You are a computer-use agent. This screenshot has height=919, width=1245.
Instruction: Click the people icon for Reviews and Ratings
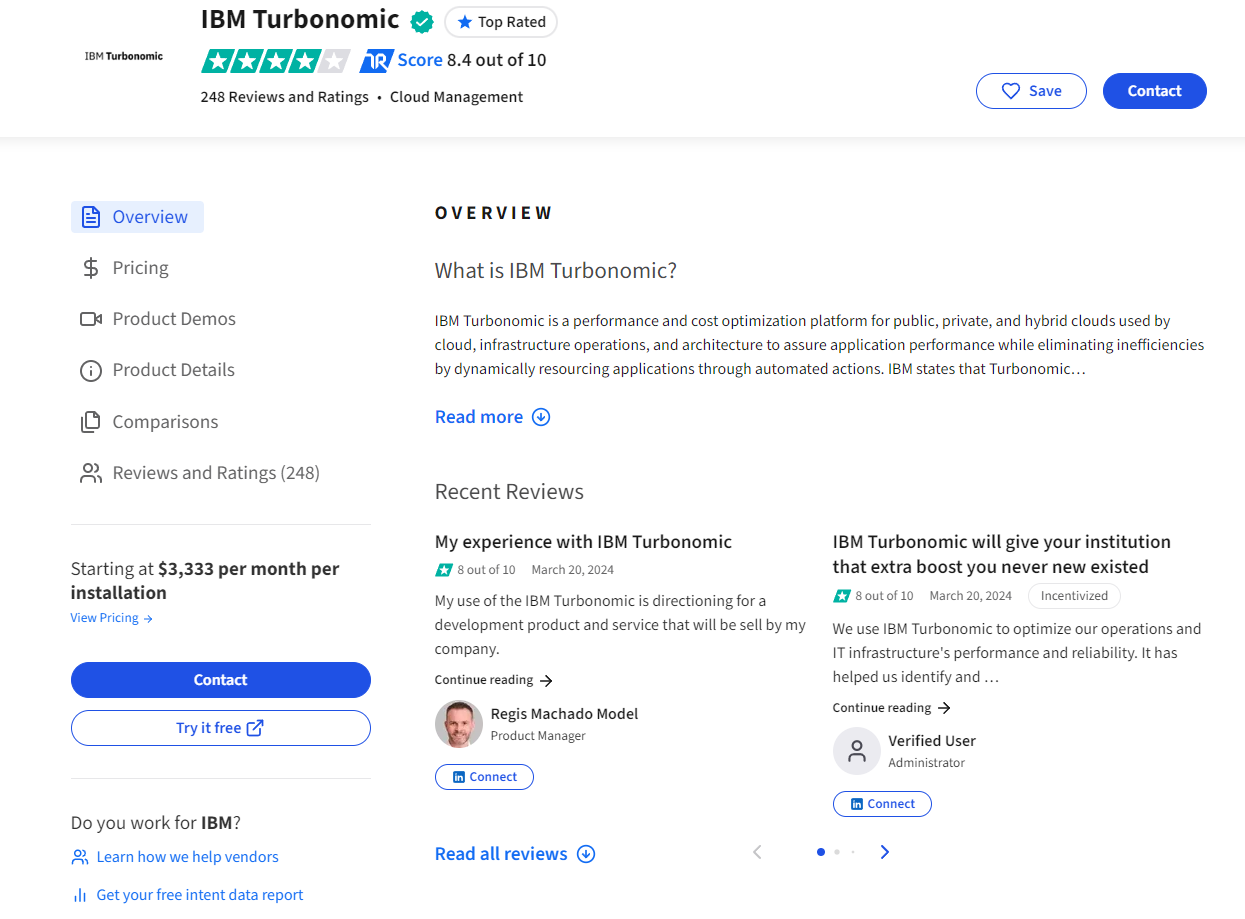[x=91, y=473]
